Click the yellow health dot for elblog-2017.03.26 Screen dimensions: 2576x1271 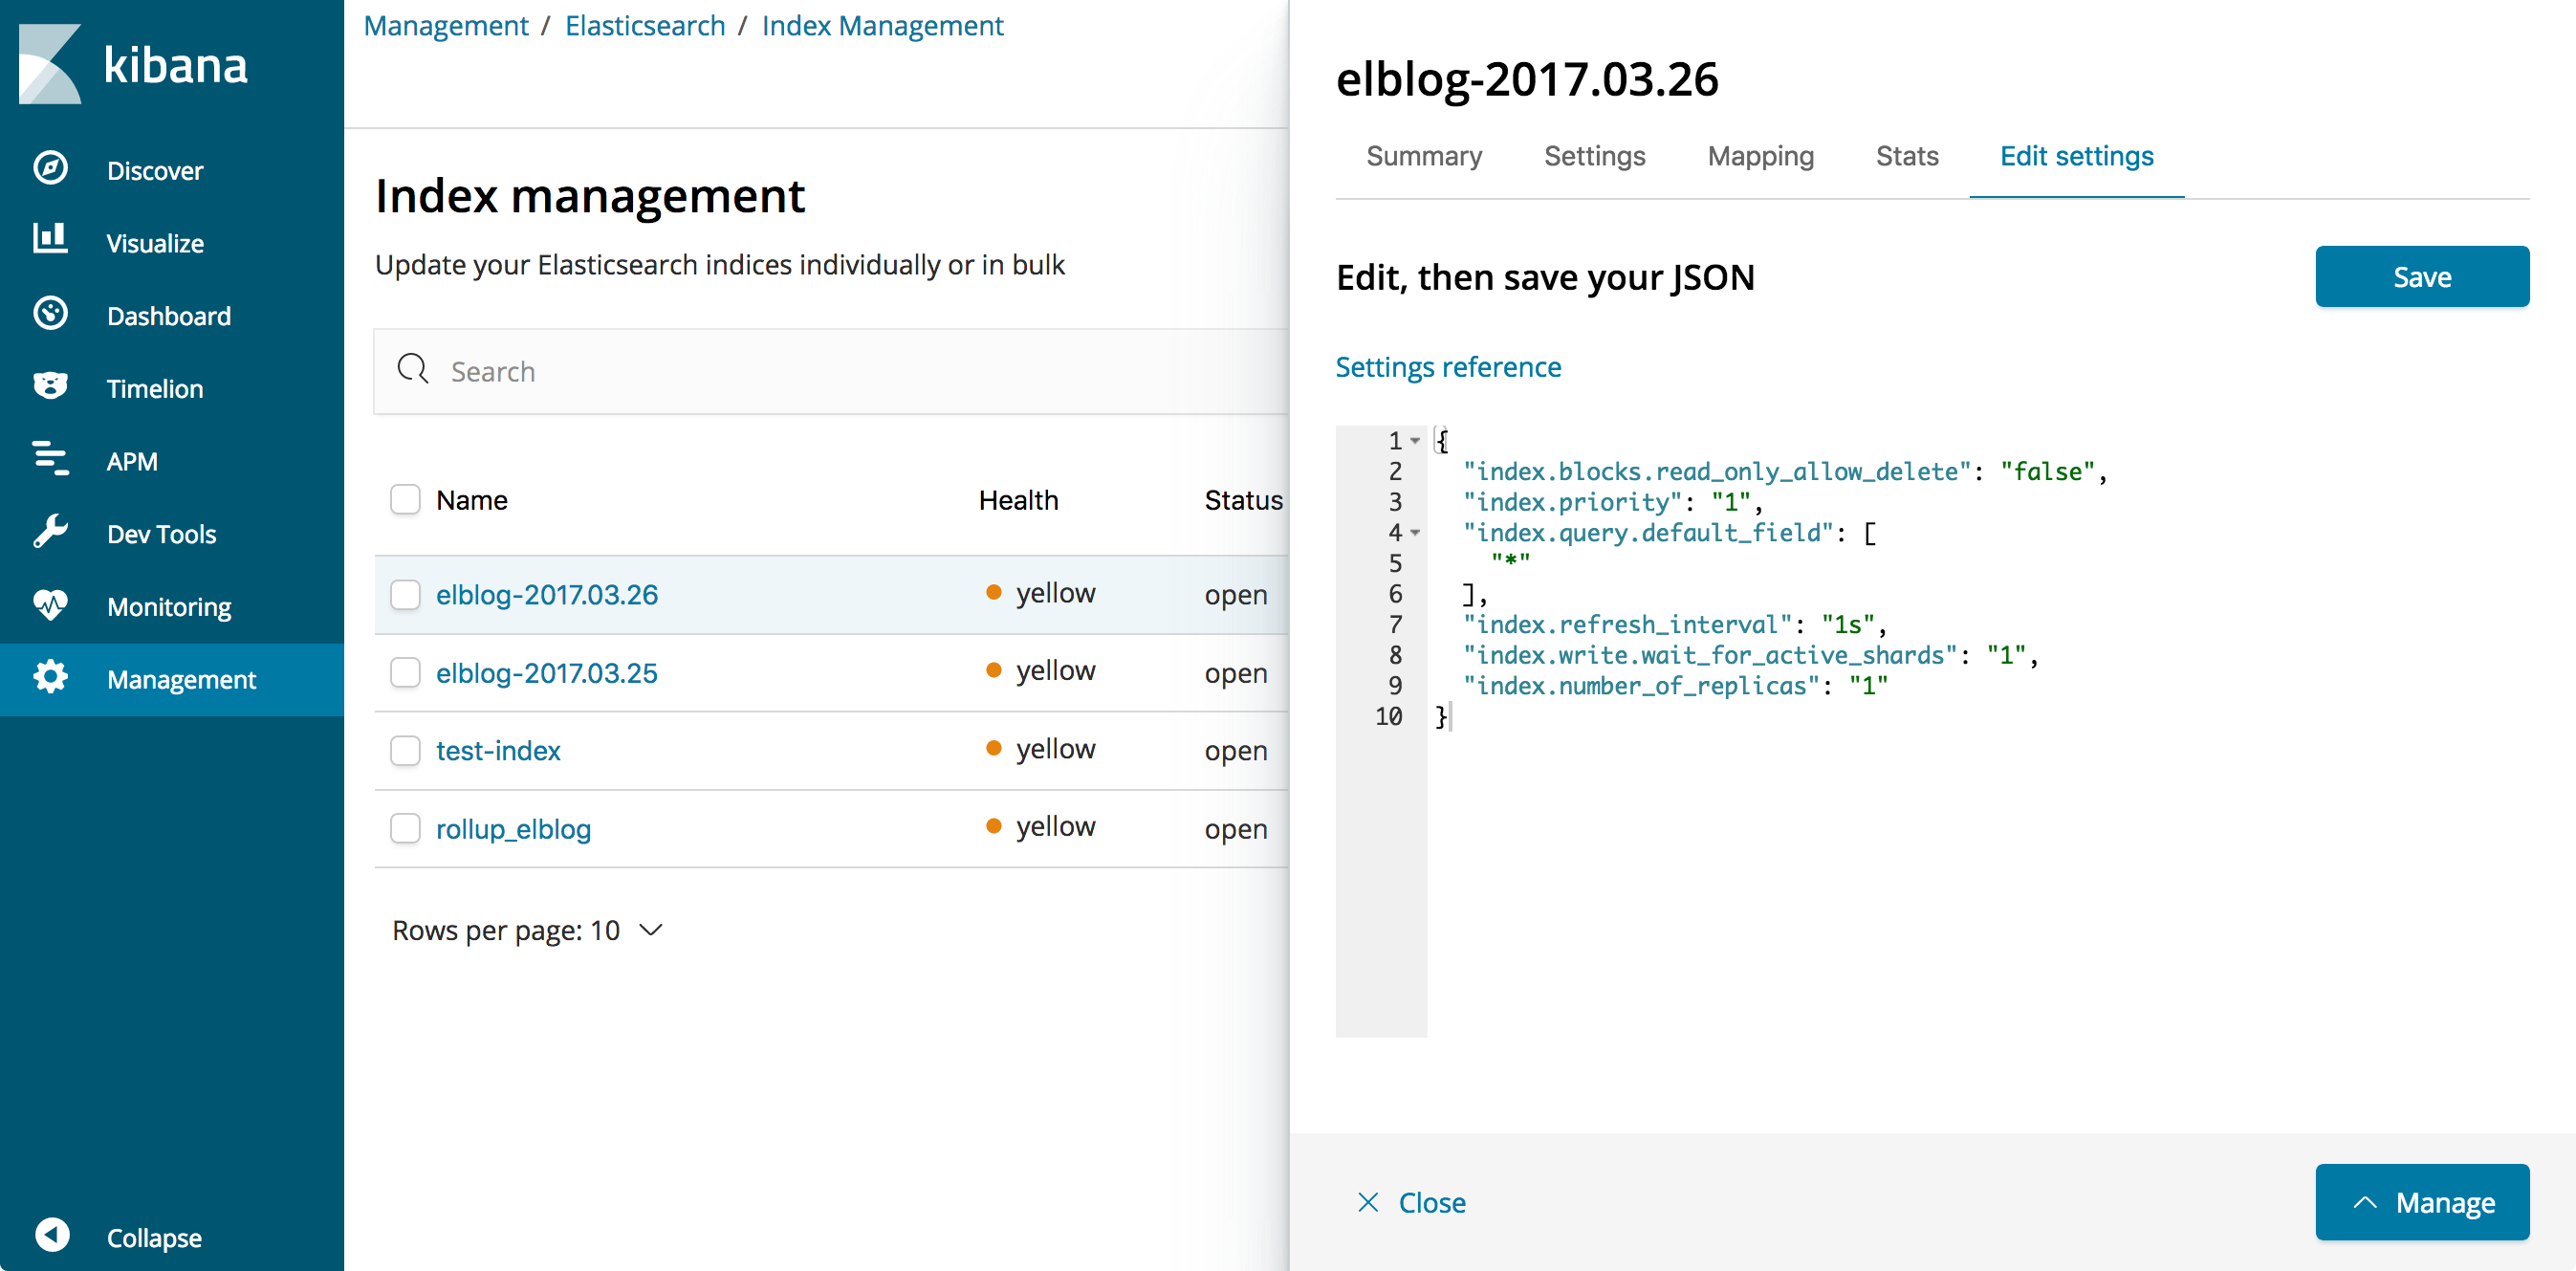click(994, 592)
